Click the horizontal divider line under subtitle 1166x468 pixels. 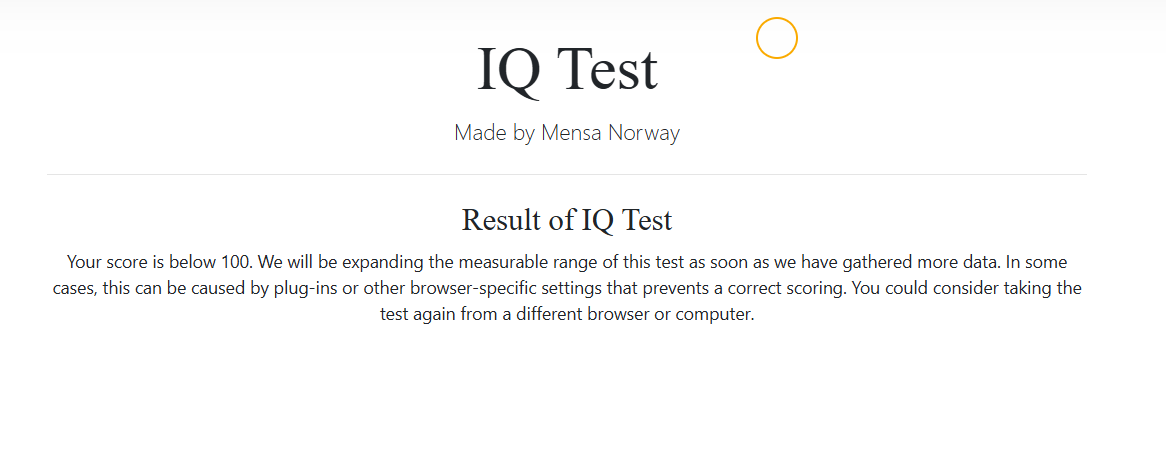[x=567, y=175]
